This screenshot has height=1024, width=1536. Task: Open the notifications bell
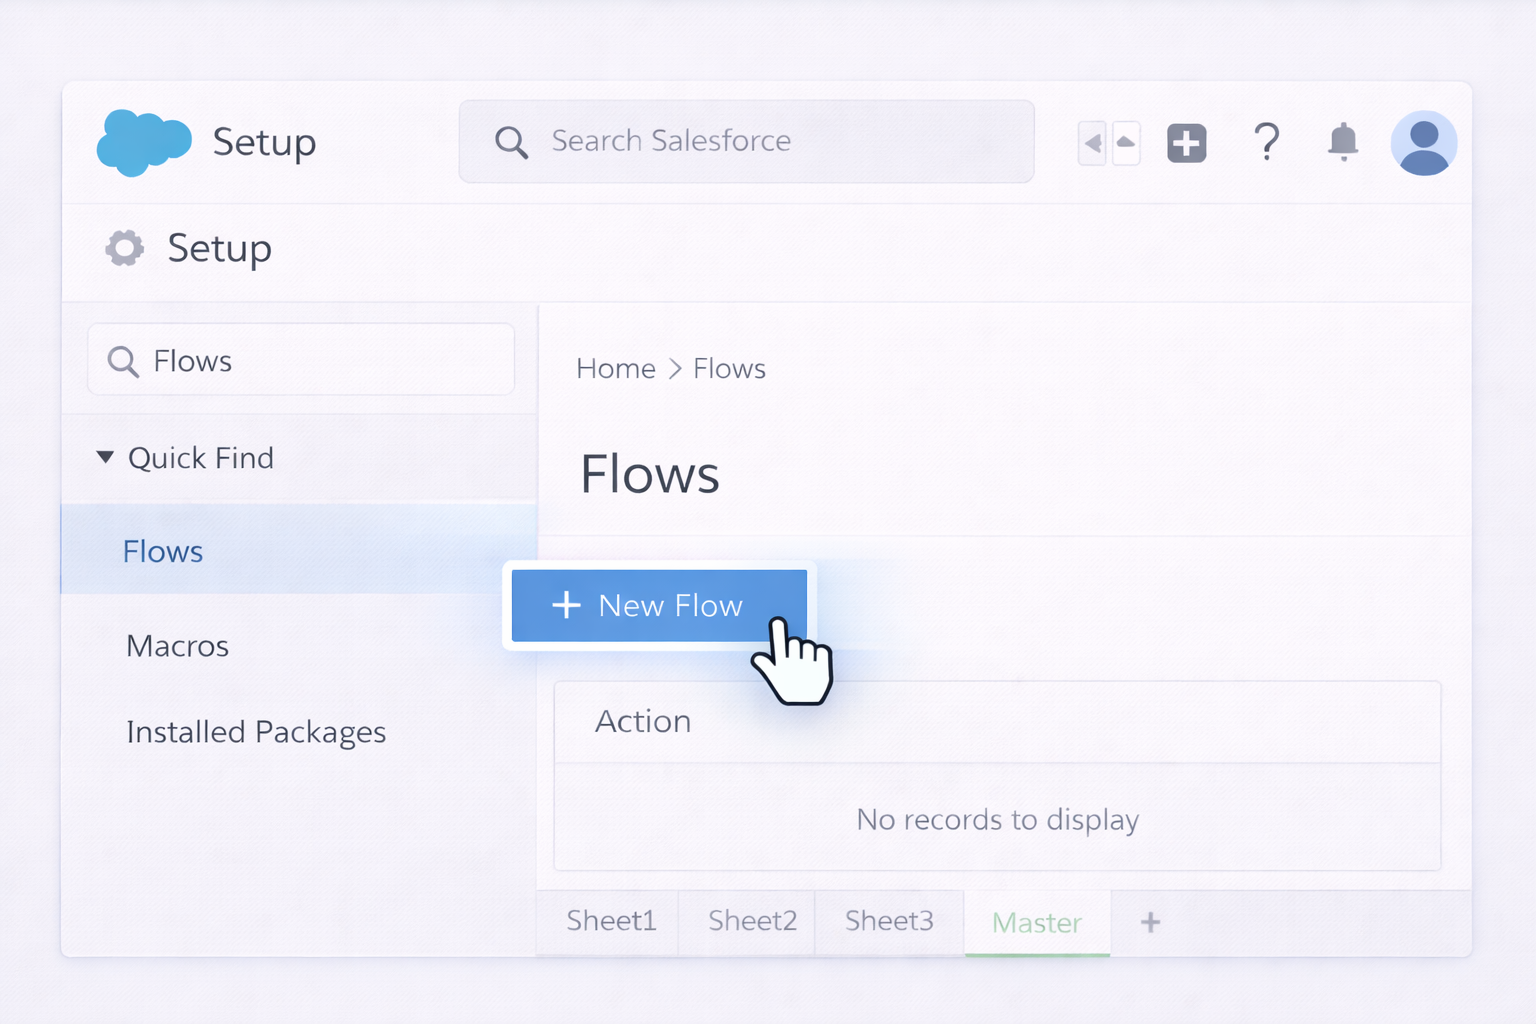pos(1343,142)
